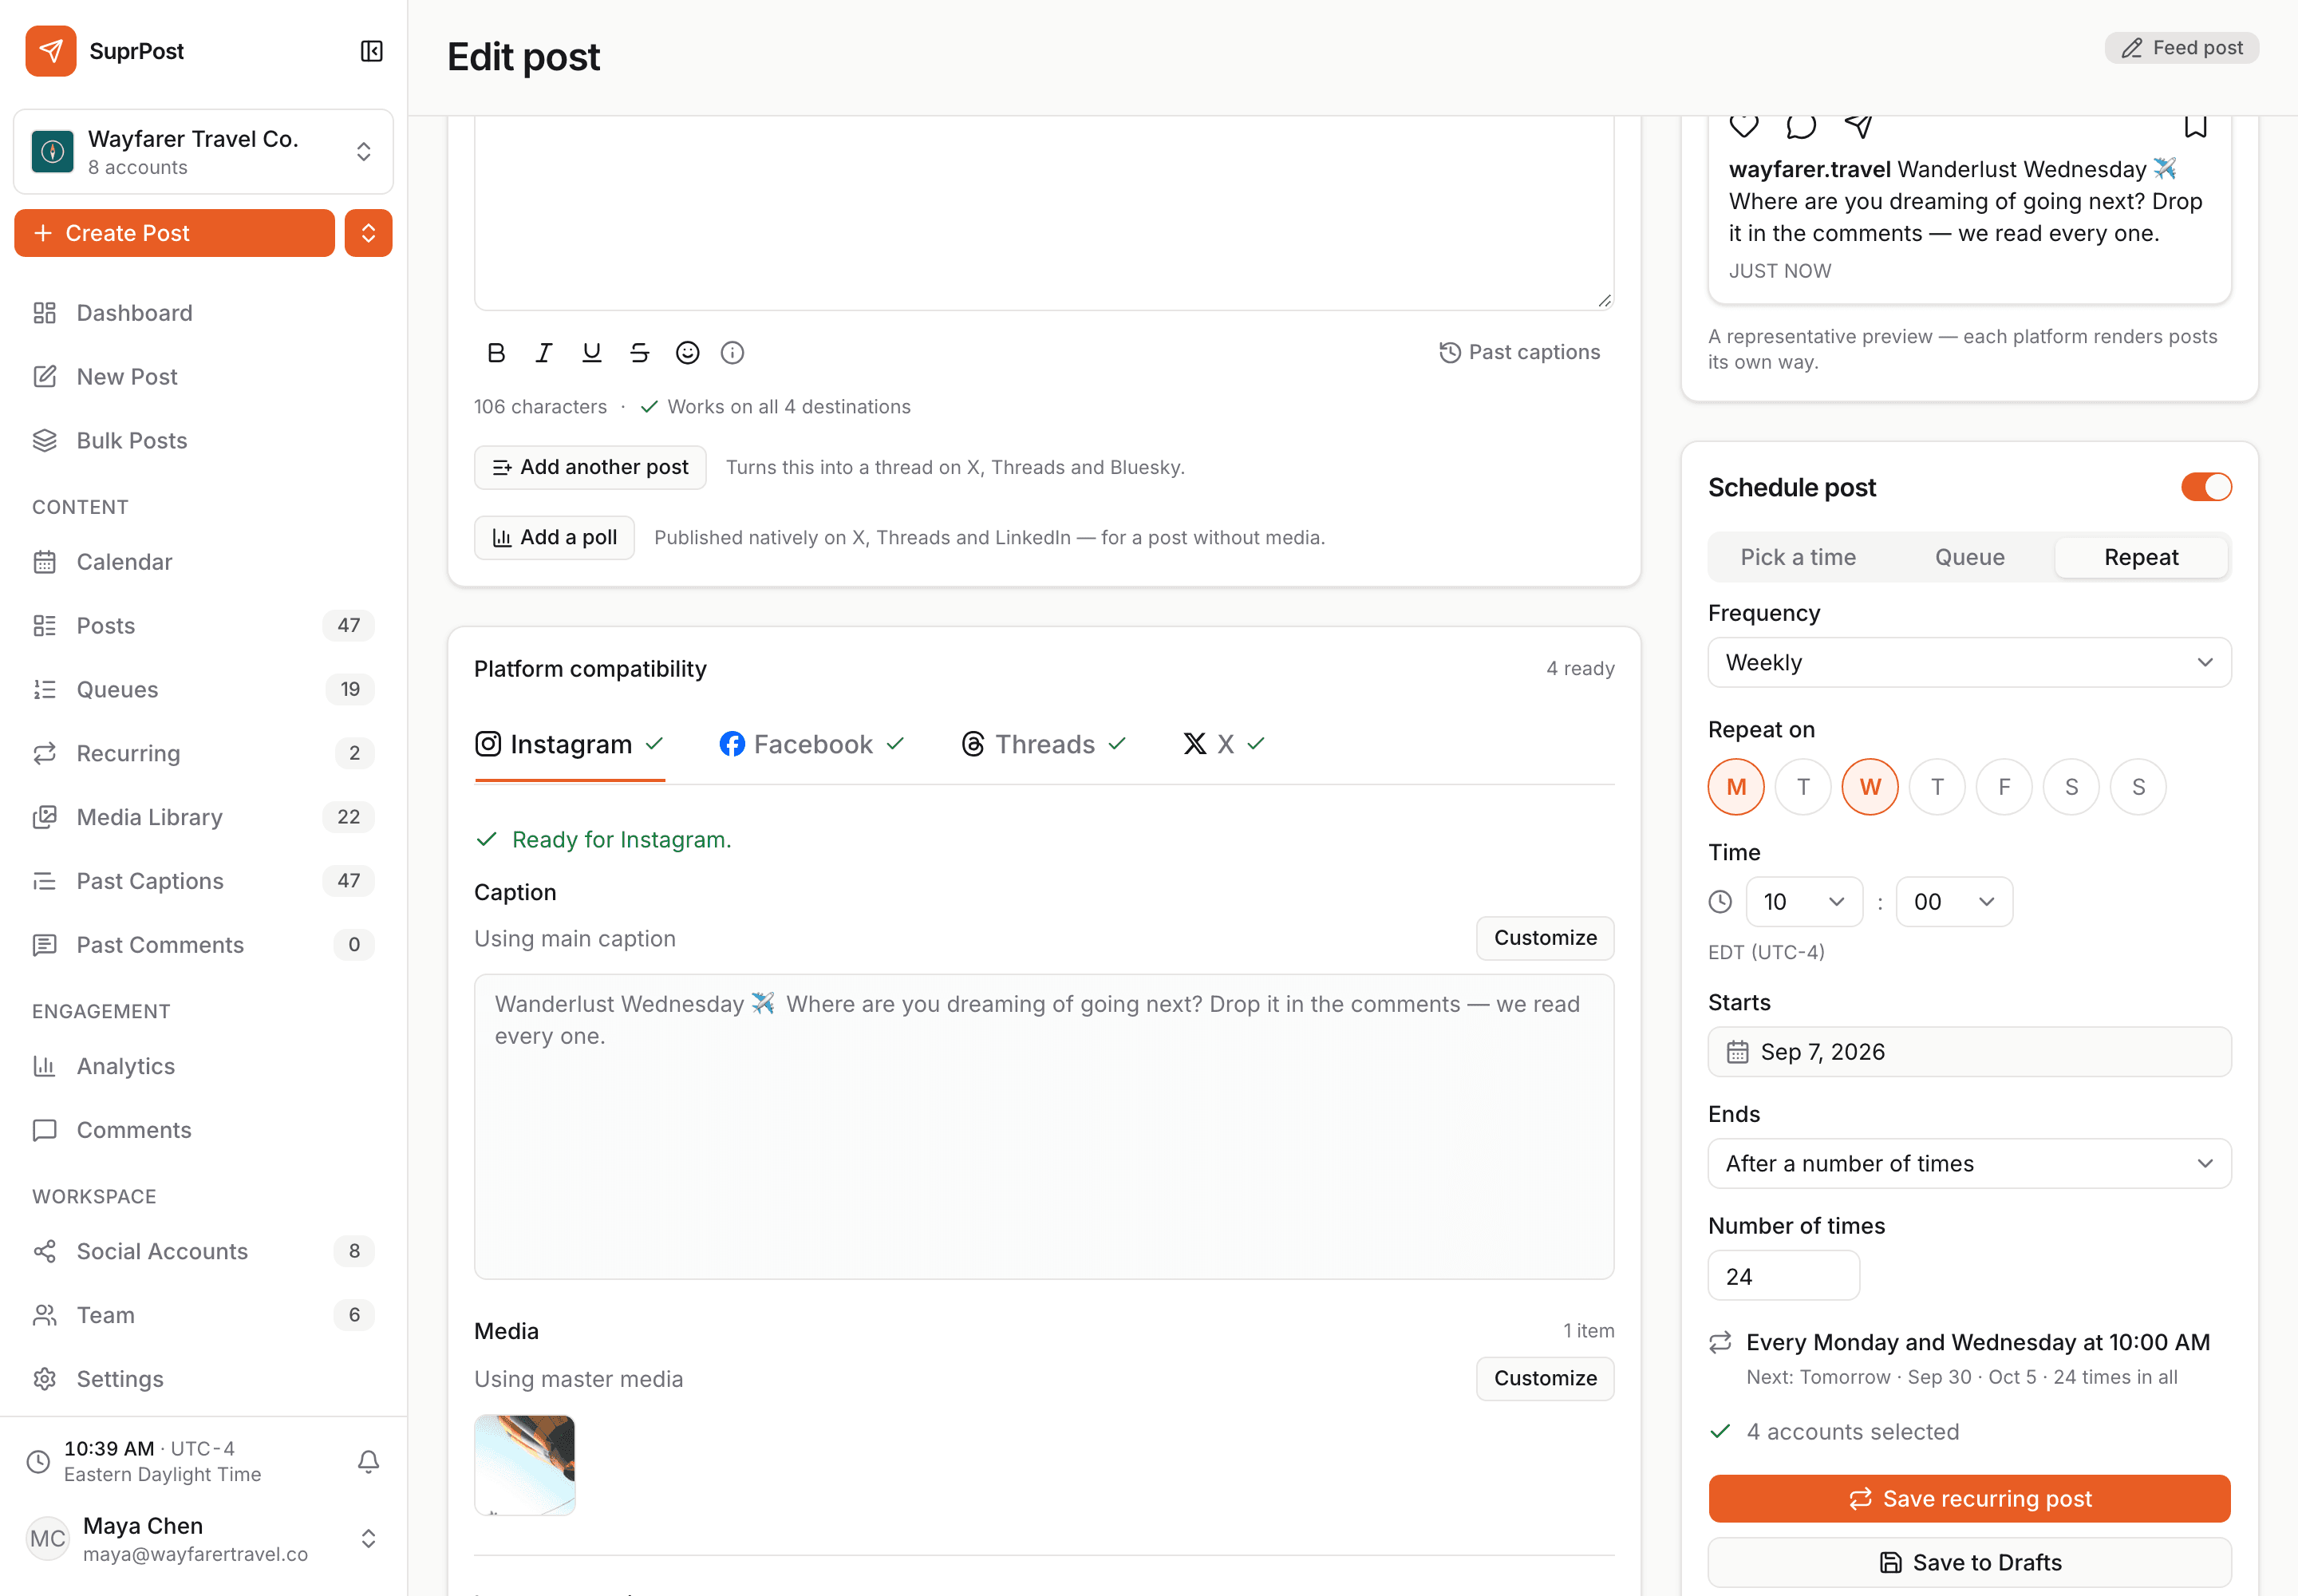
Task: Click the calendar icon in the Starts field
Action: click(x=1738, y=1052)
